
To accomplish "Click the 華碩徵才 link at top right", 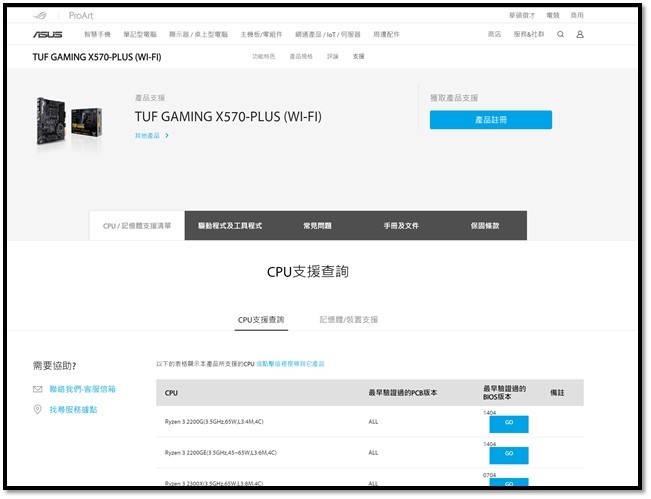I will click(x=522, y=15).
